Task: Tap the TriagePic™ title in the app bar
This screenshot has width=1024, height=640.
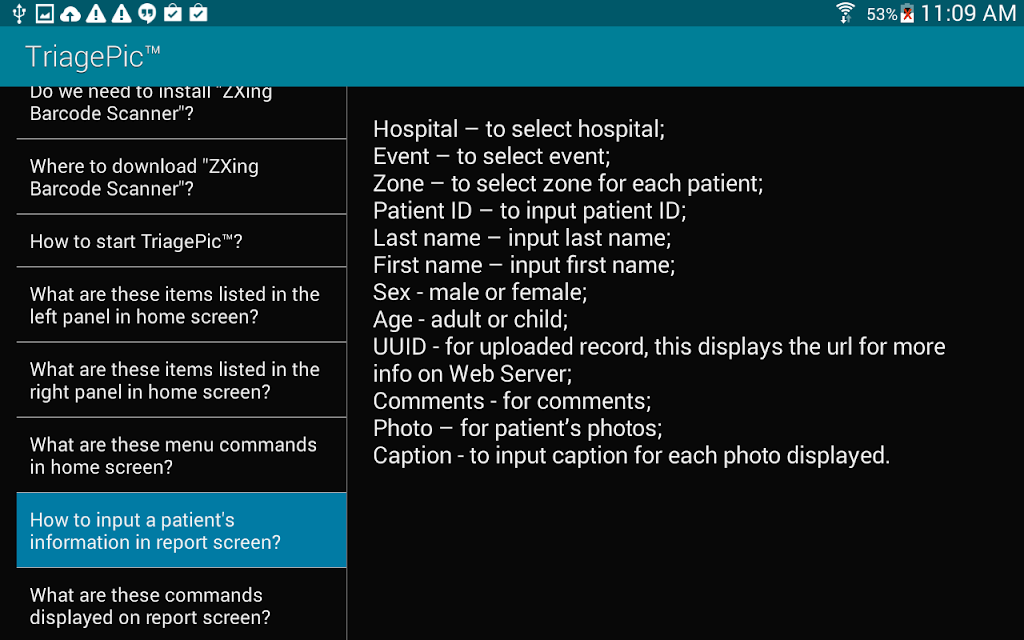Action: click(93, 57)
